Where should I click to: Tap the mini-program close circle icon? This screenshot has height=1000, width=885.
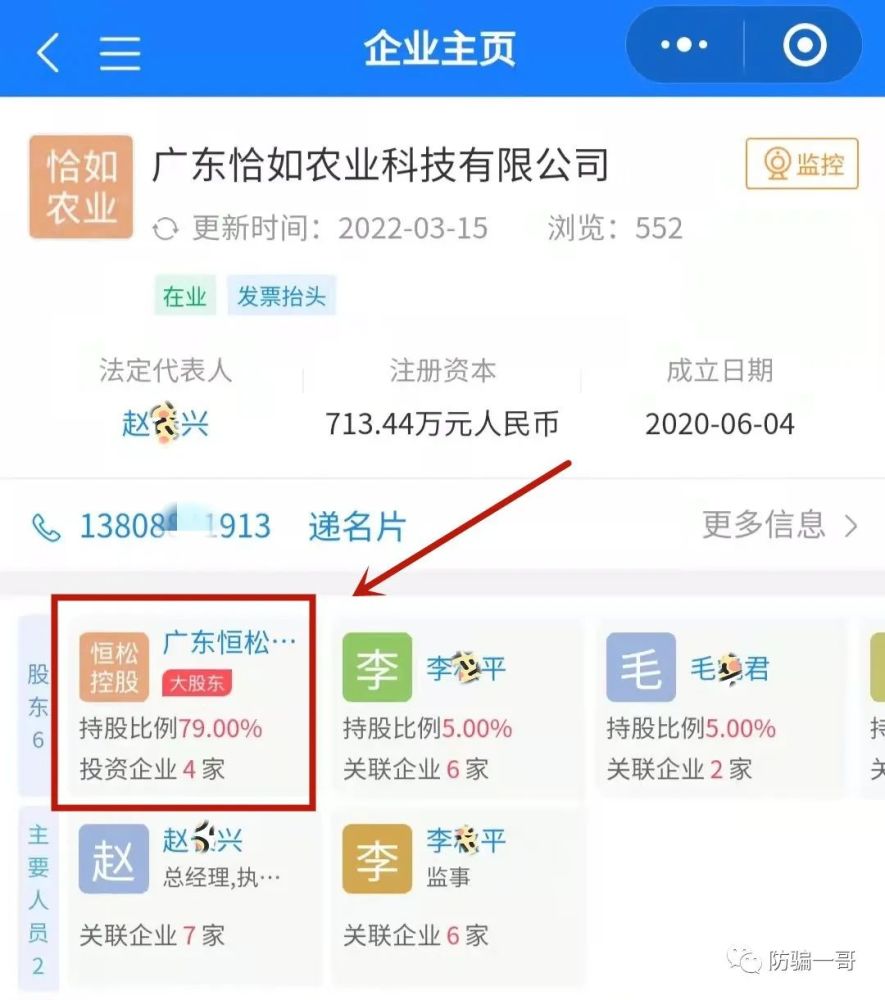[805, 45]
